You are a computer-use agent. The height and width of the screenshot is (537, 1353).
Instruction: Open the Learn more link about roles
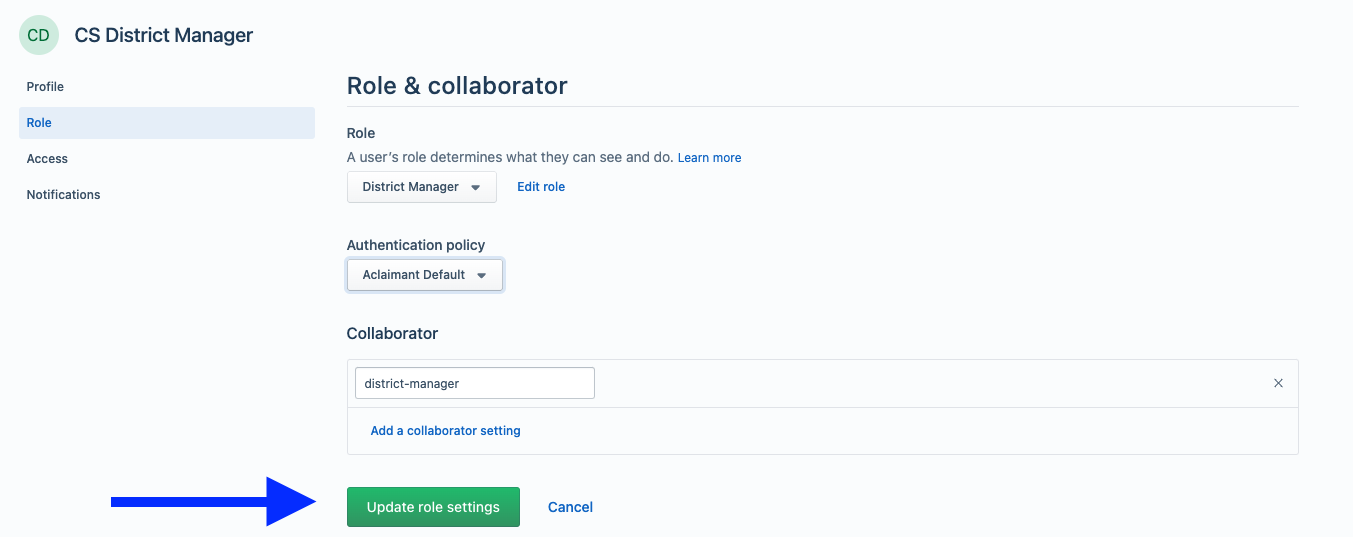(x=710, y=158)
